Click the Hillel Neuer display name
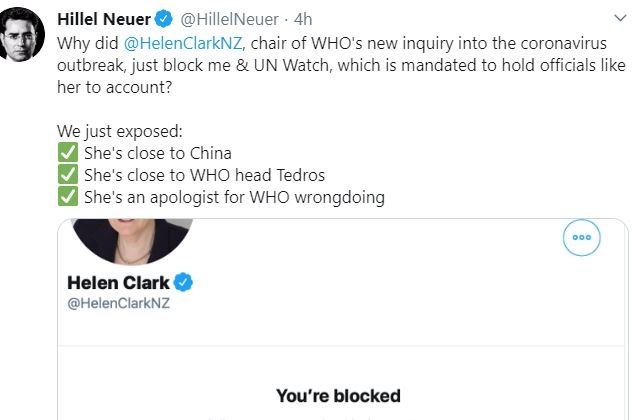Screen dimensions: 636x420 click(104, 19)
